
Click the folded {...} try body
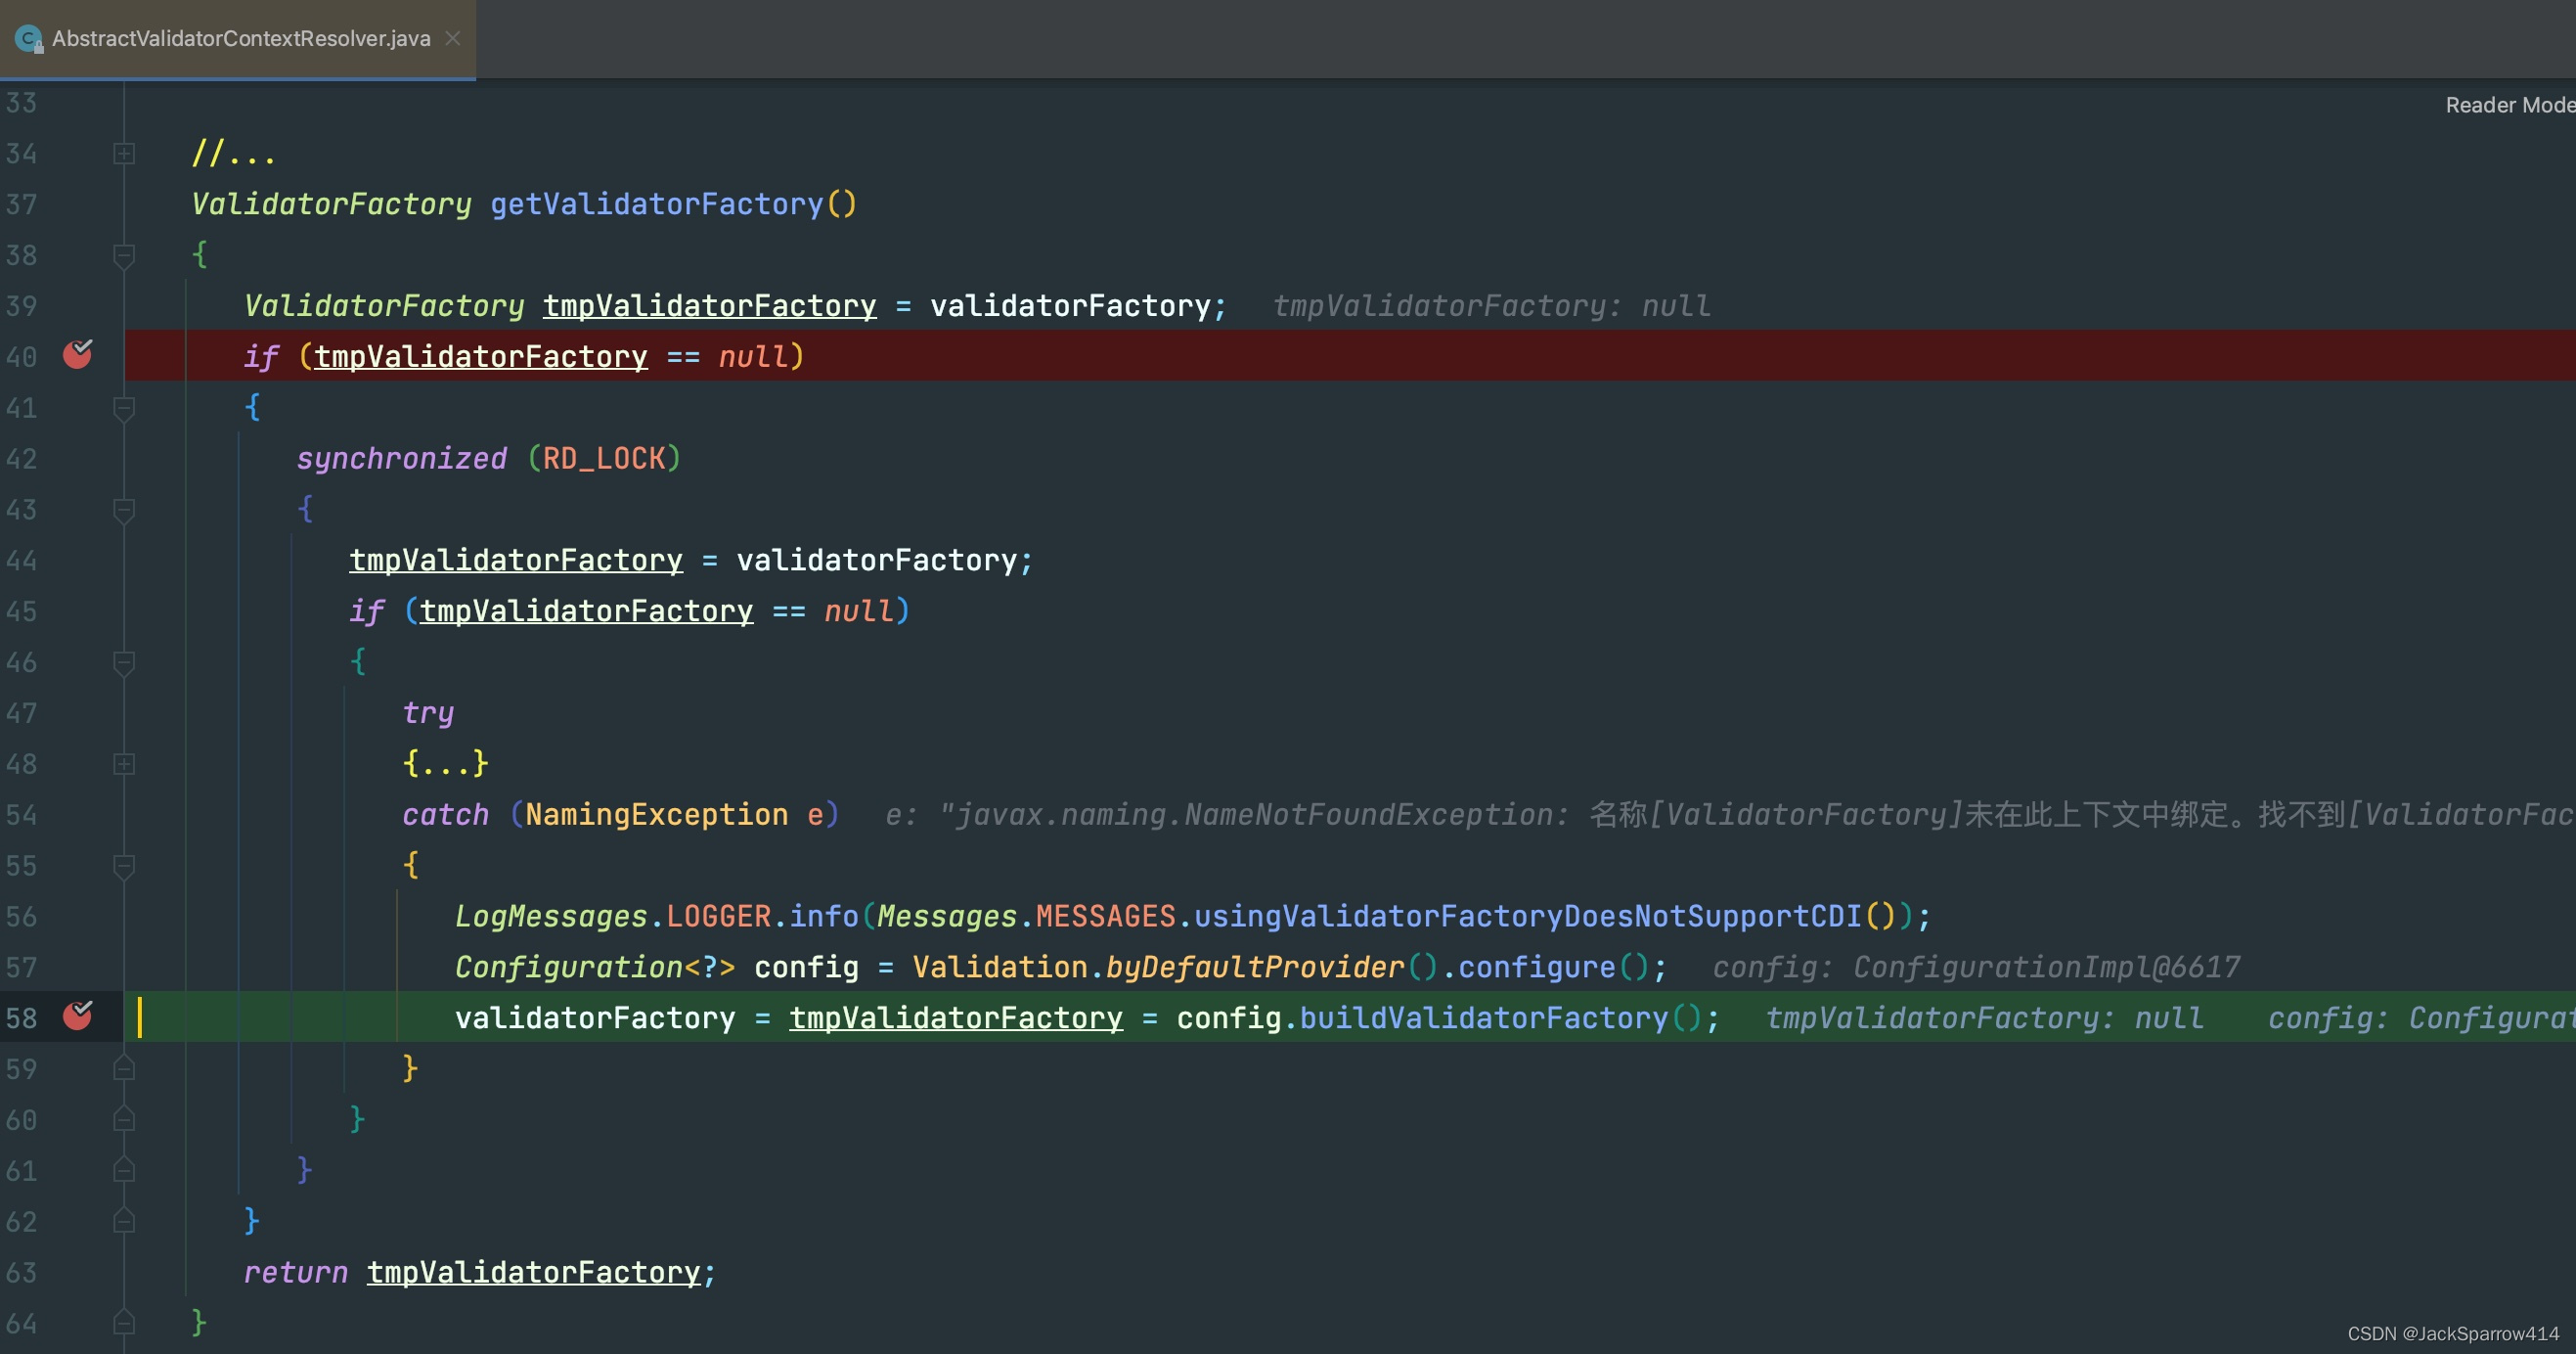click(x=445, y=763)
